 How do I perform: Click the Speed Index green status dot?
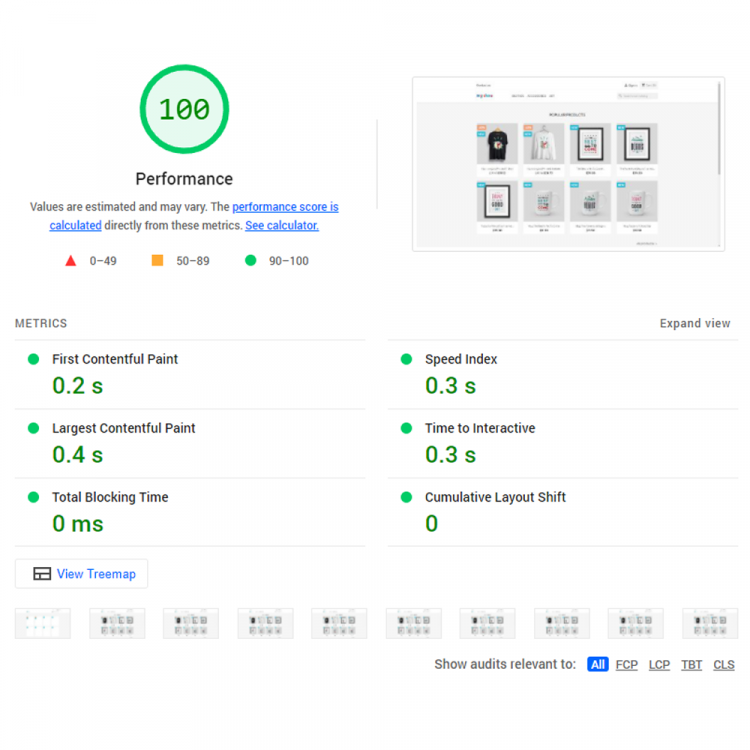tap(406, 359)
